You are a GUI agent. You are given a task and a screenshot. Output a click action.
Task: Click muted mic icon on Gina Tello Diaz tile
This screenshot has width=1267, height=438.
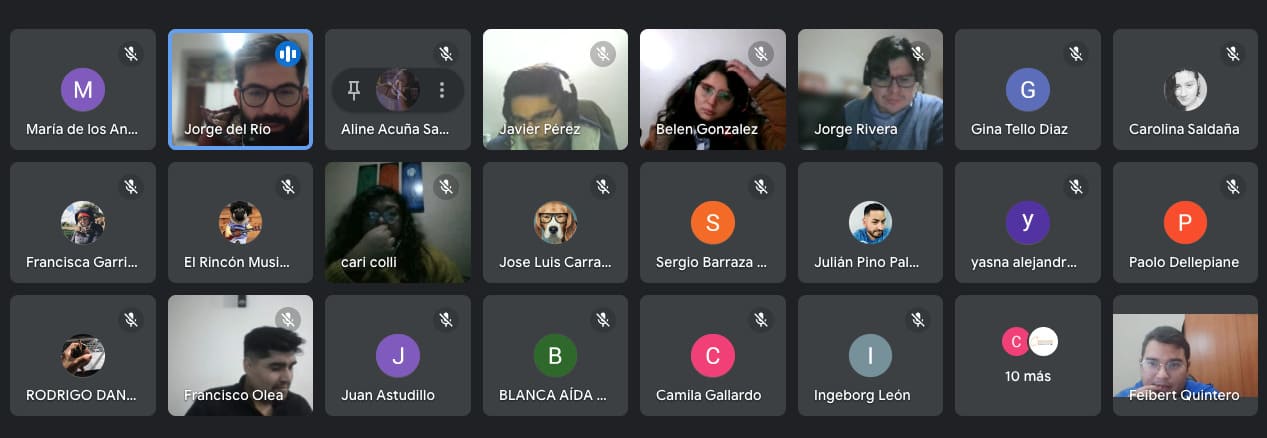tap(1076, 54)
